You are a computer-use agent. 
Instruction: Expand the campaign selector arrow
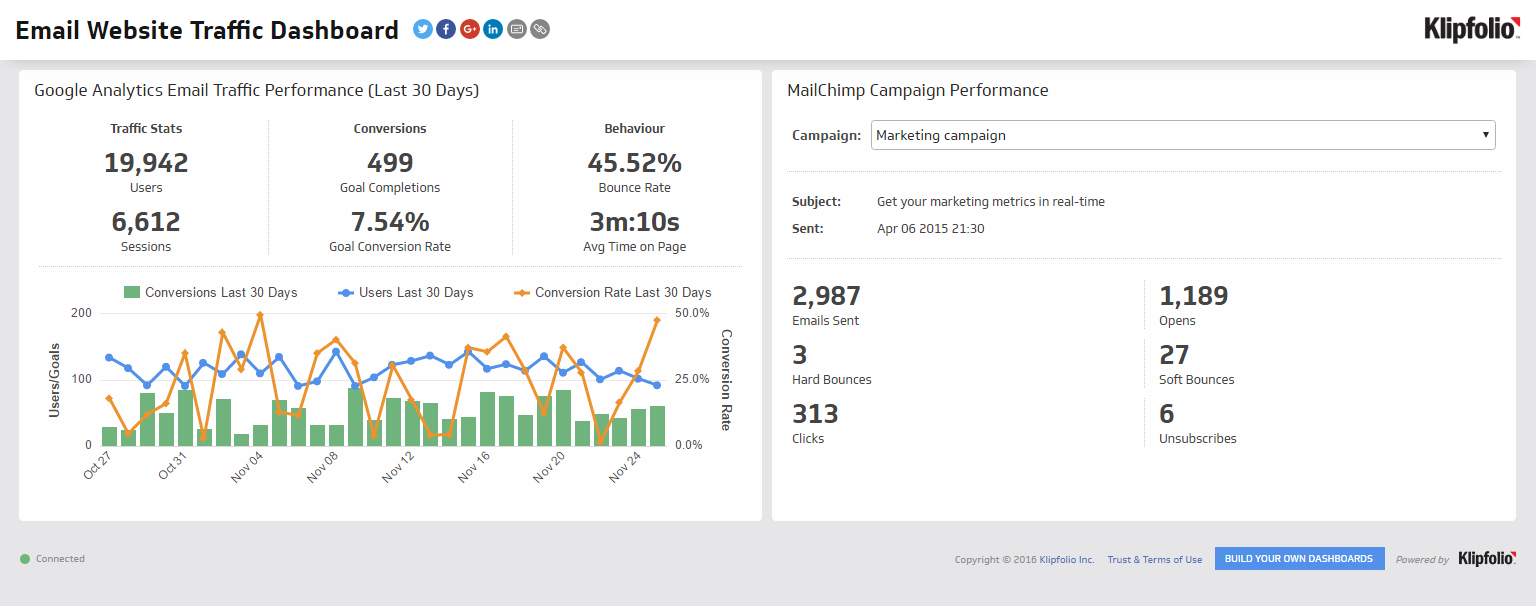(x=1484, y=135)
